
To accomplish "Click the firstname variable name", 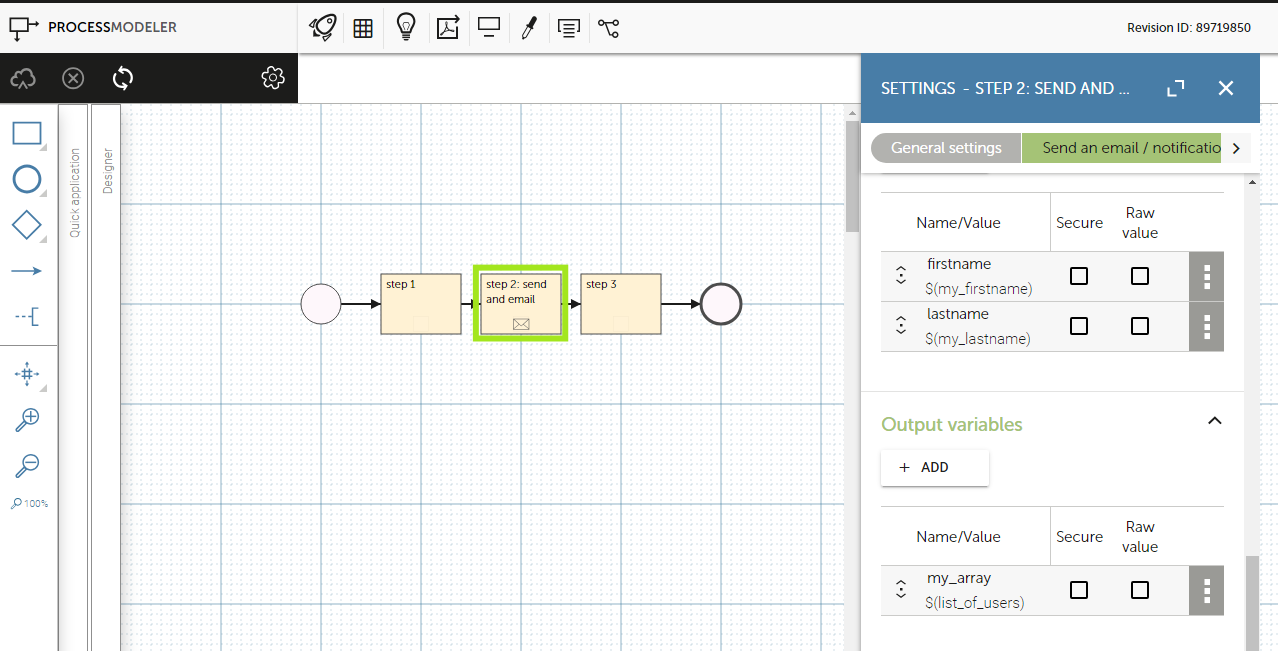I will (x=959, y=264).
